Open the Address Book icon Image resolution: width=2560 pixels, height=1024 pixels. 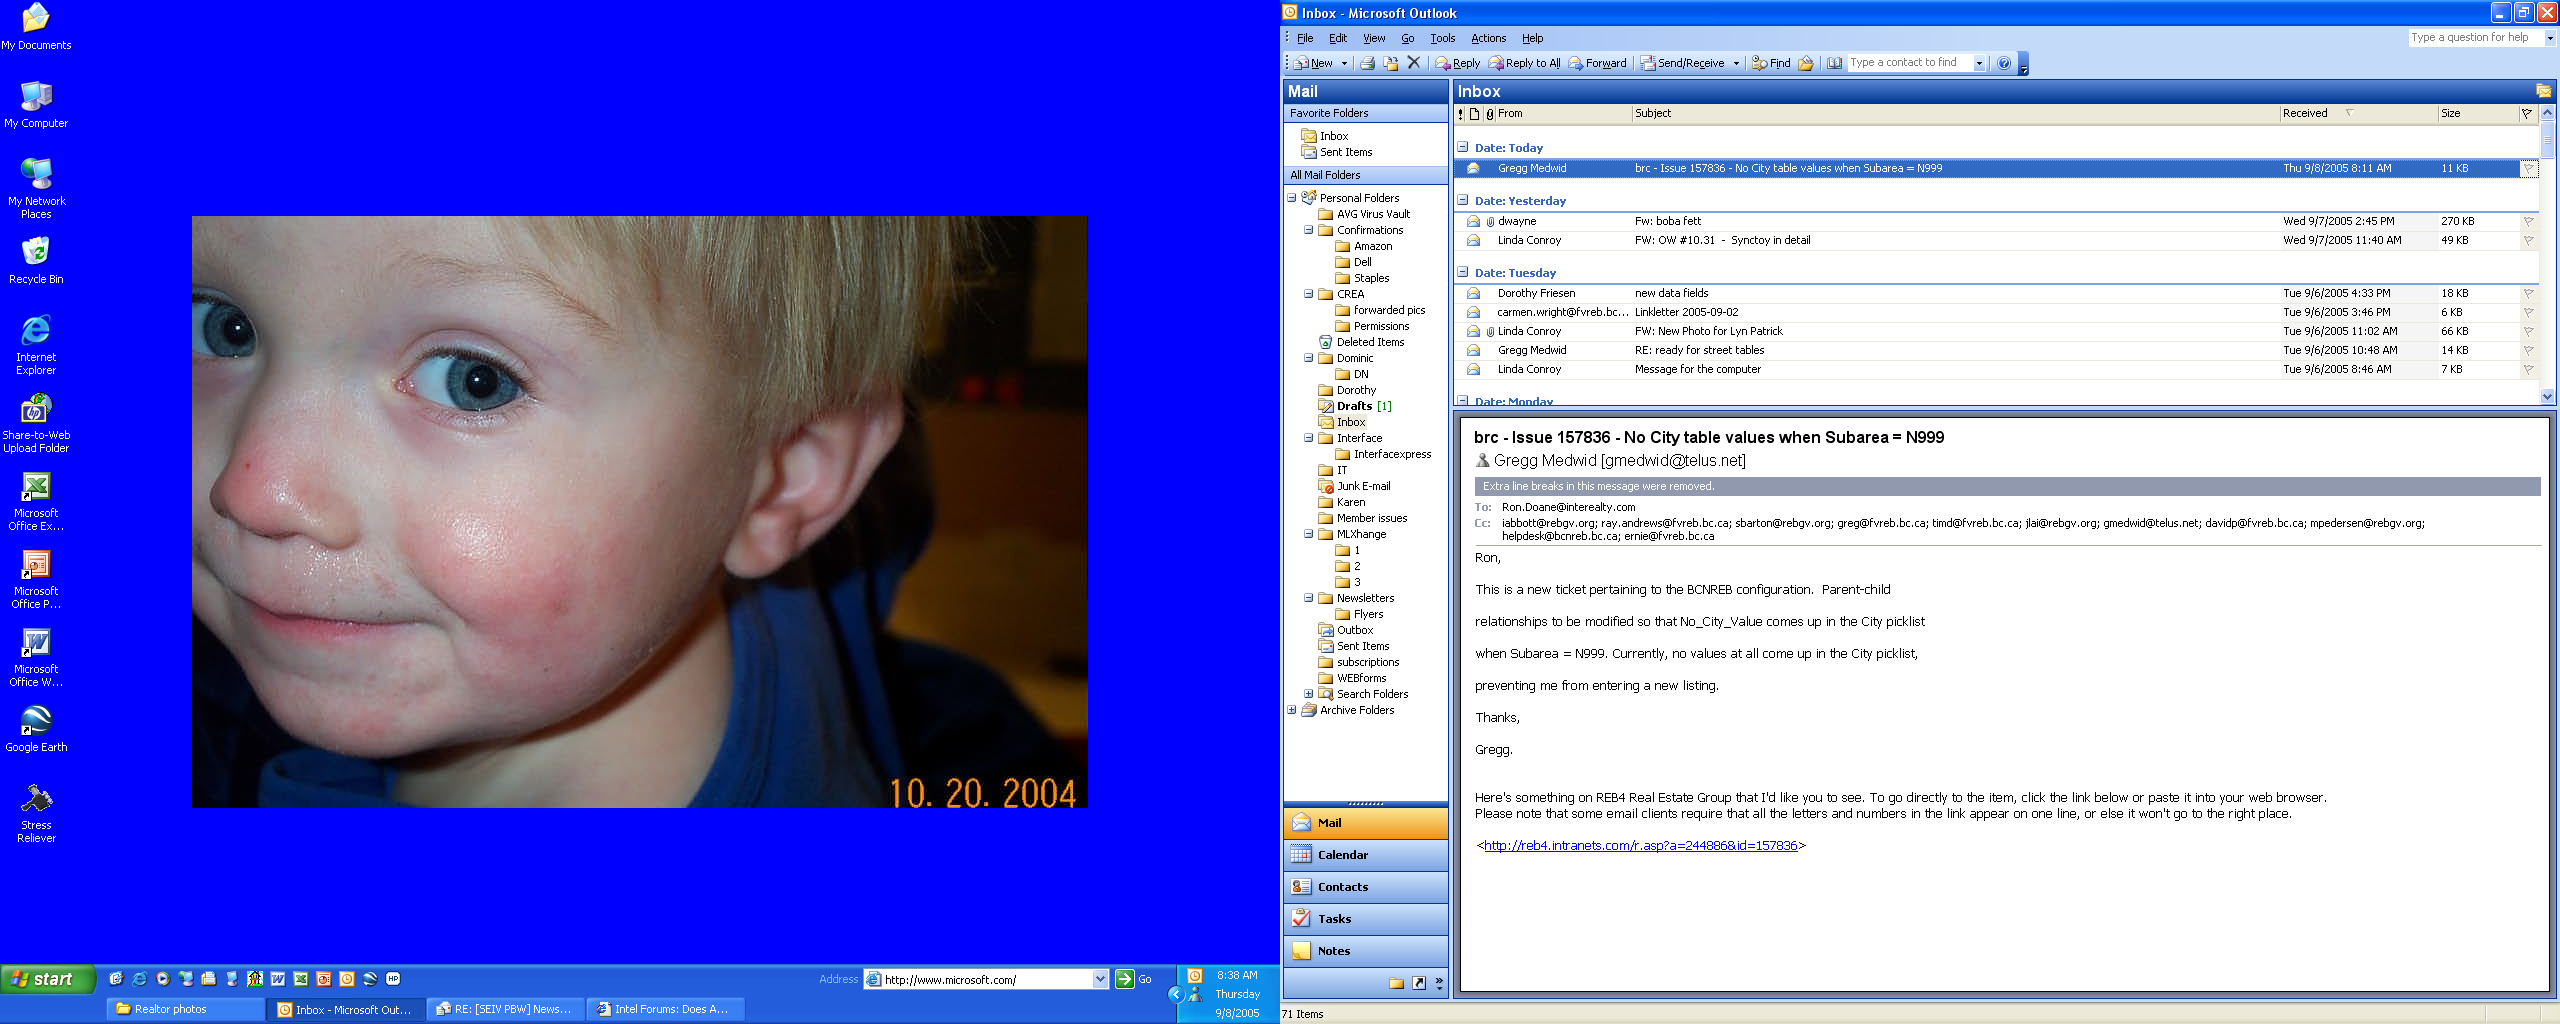1834,63
